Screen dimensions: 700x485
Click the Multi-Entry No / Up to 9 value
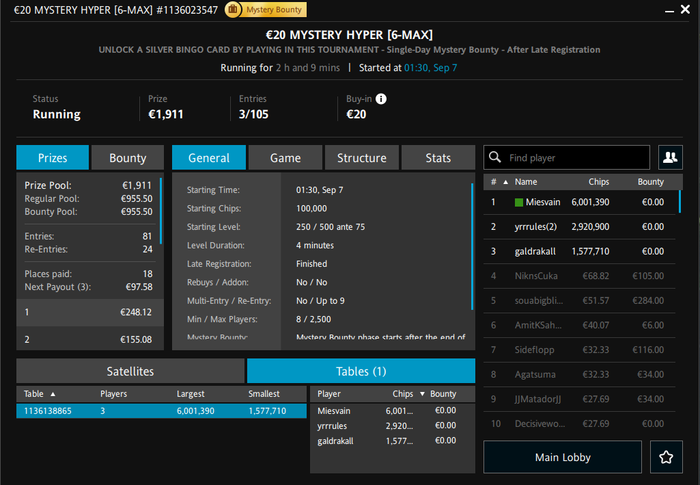pyautogui.click(x=320, y=301)
